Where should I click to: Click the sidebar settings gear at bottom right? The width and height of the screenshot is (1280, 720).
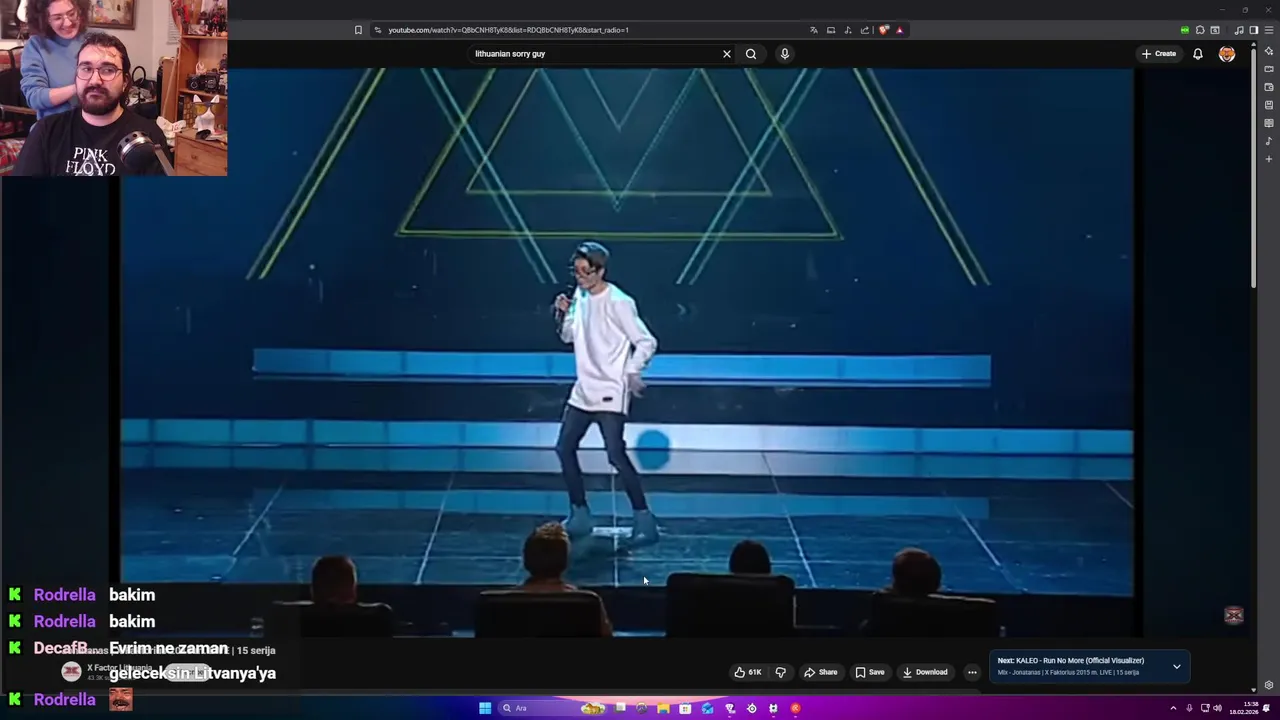tap(1269, 685)
